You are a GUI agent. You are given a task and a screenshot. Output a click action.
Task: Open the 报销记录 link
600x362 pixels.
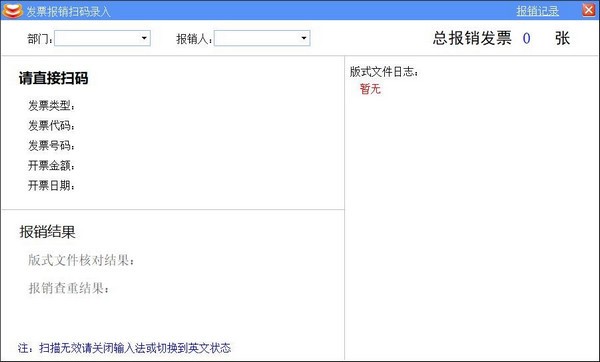tap(537, 11)
